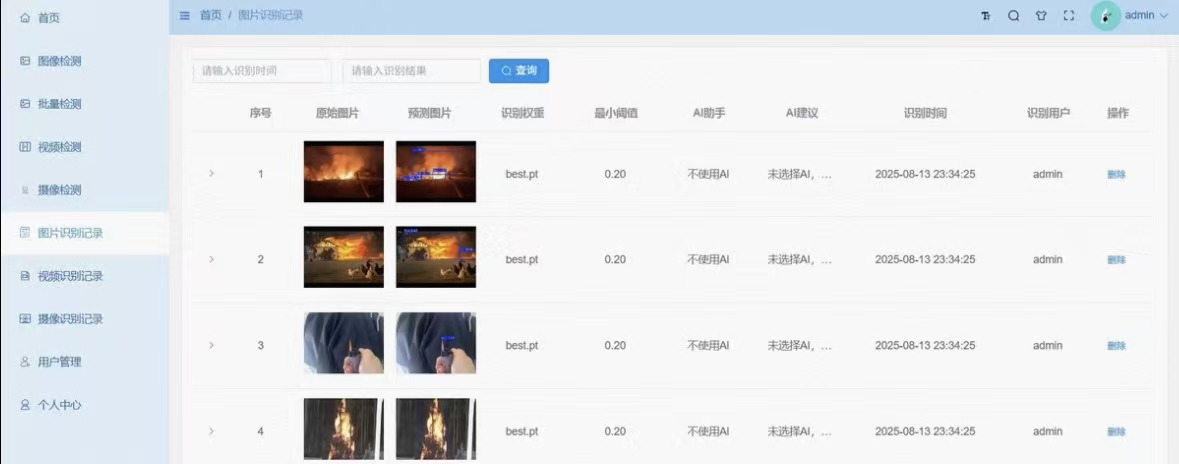Click the blue 查询 button
1179x464 pixels.
(x=519, y=71)
